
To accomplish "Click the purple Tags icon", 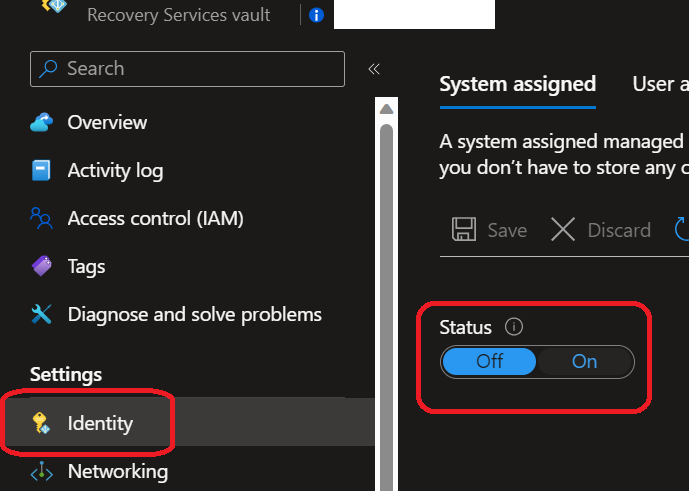I will [x=41, y=266].
